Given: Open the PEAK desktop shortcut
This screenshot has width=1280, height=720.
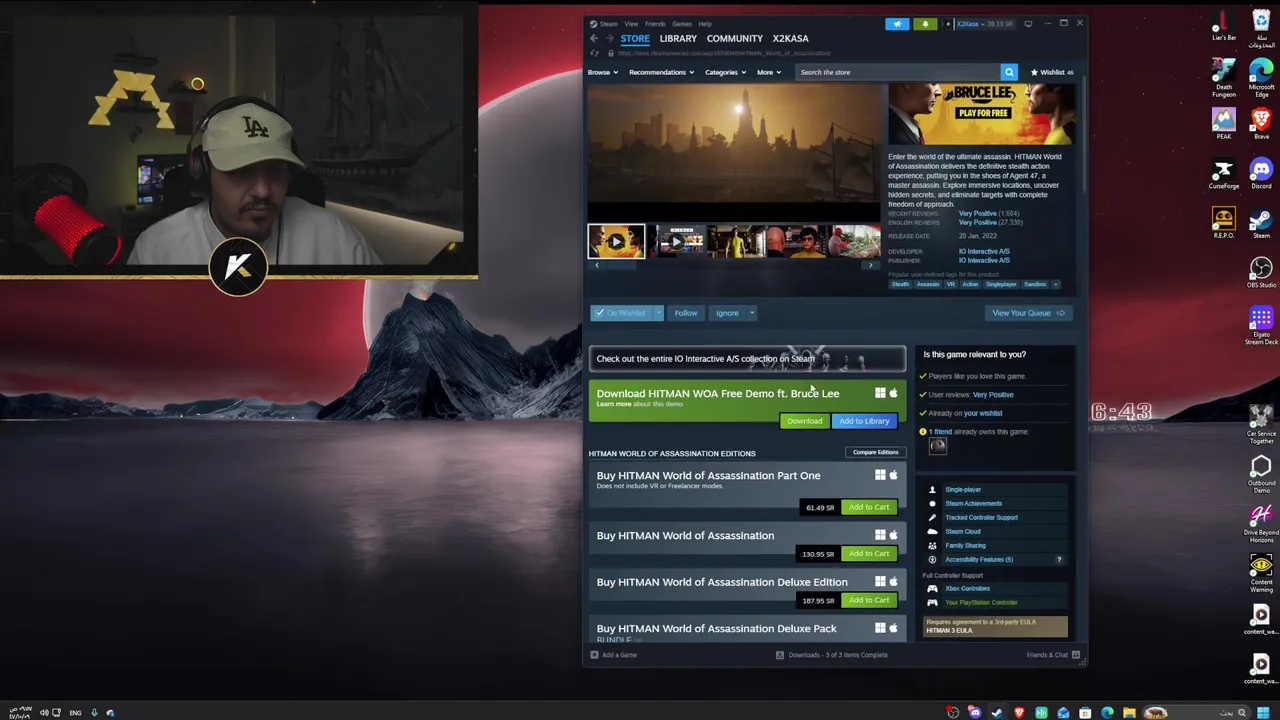Looking at the screenshot, I should [x=1224, y=122].
